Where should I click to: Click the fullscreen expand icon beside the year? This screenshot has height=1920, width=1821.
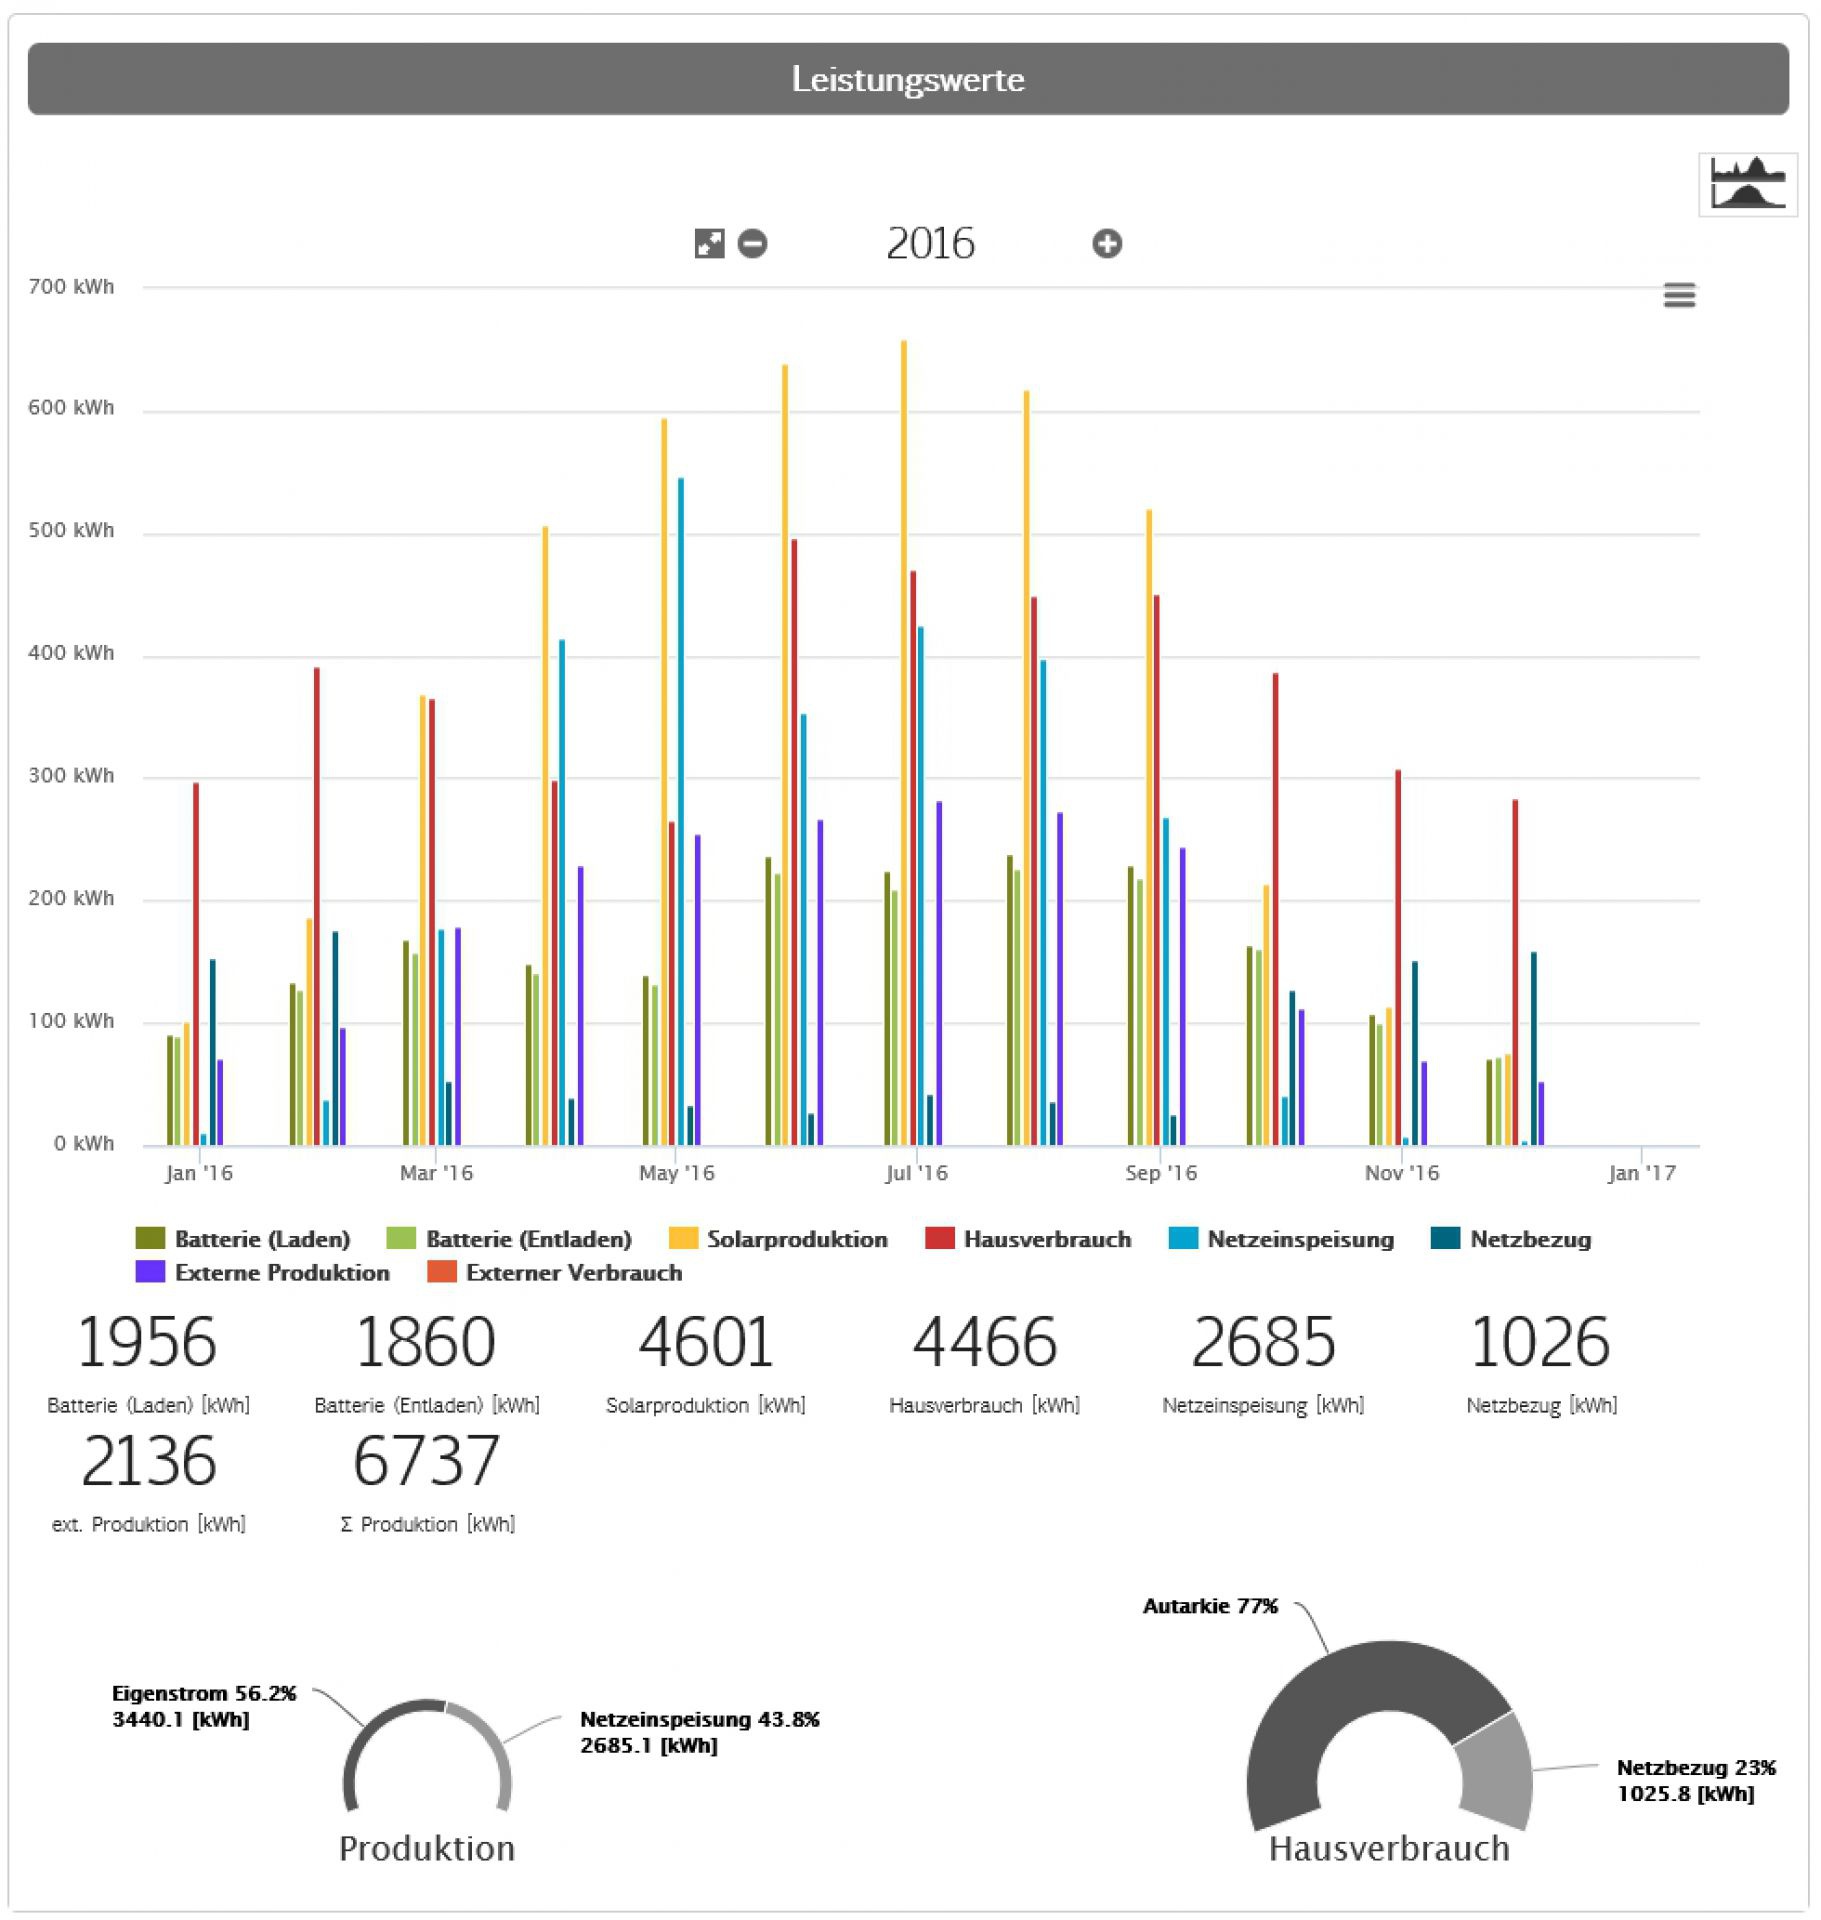point(709,243)
